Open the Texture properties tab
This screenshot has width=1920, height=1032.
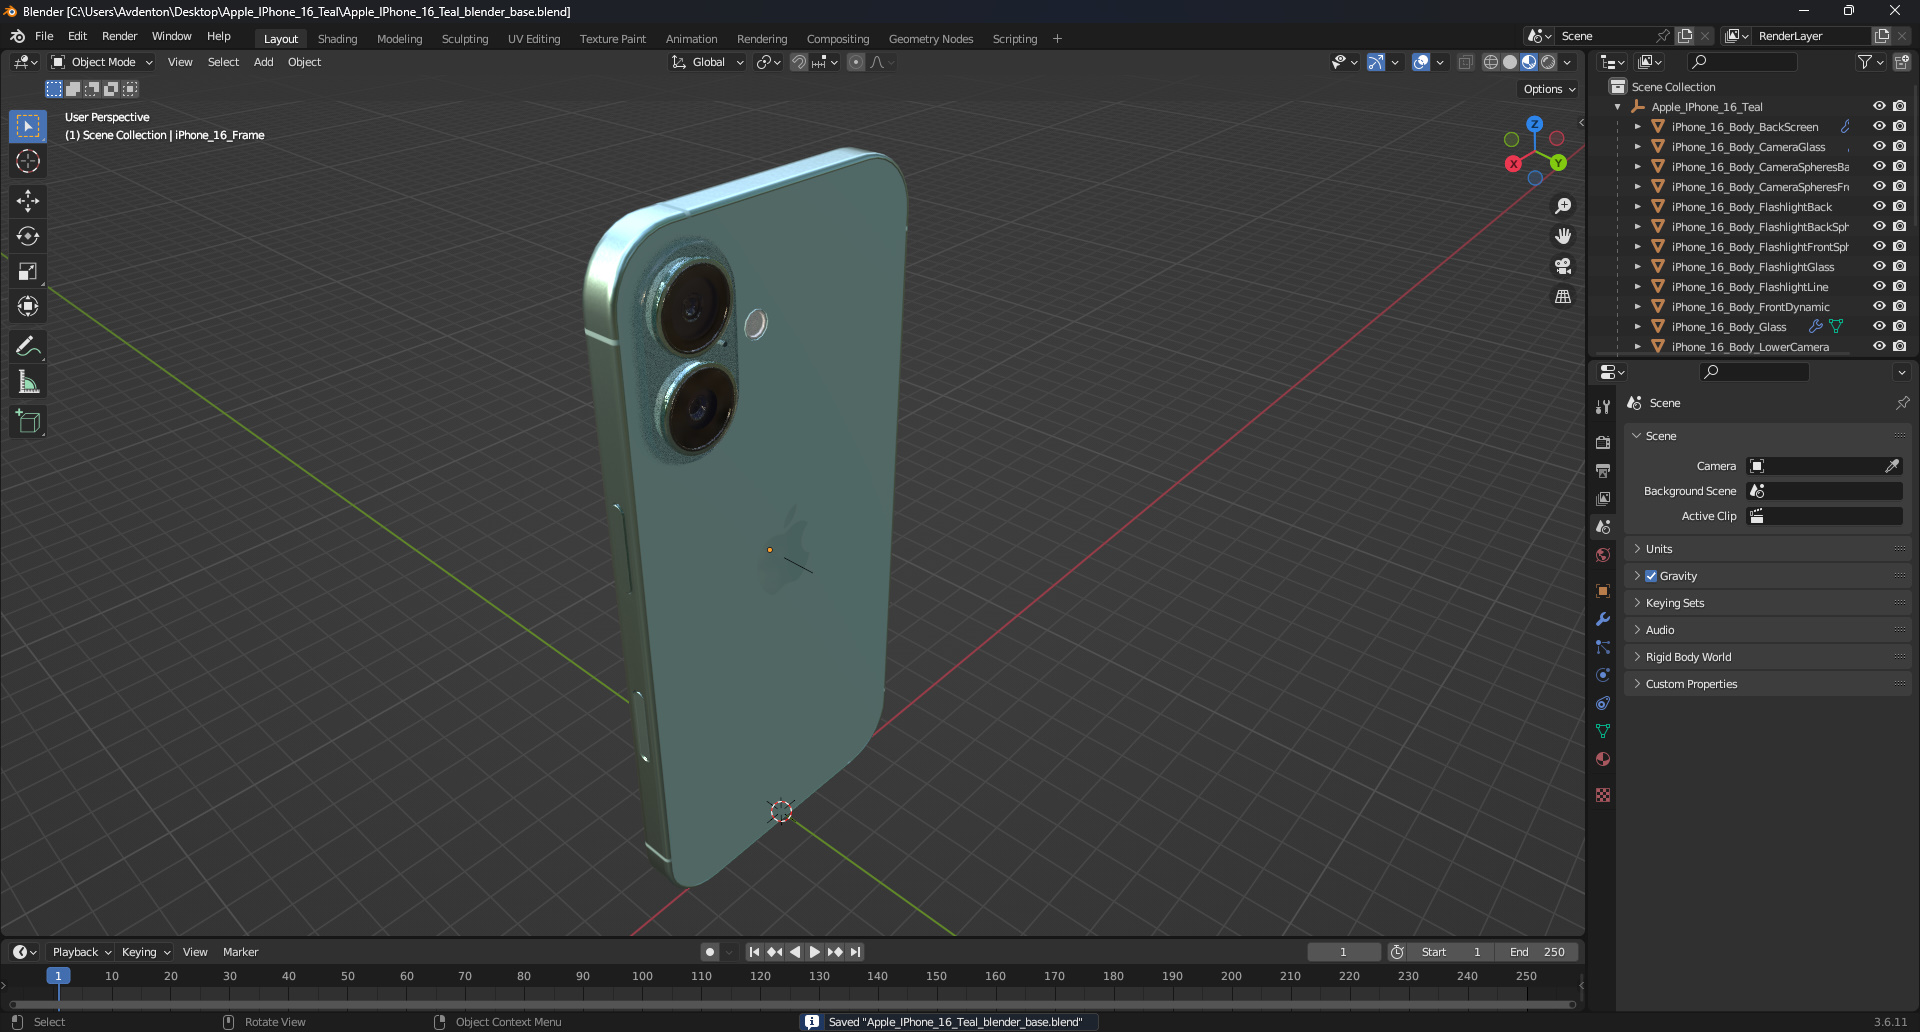point(1603,795)
